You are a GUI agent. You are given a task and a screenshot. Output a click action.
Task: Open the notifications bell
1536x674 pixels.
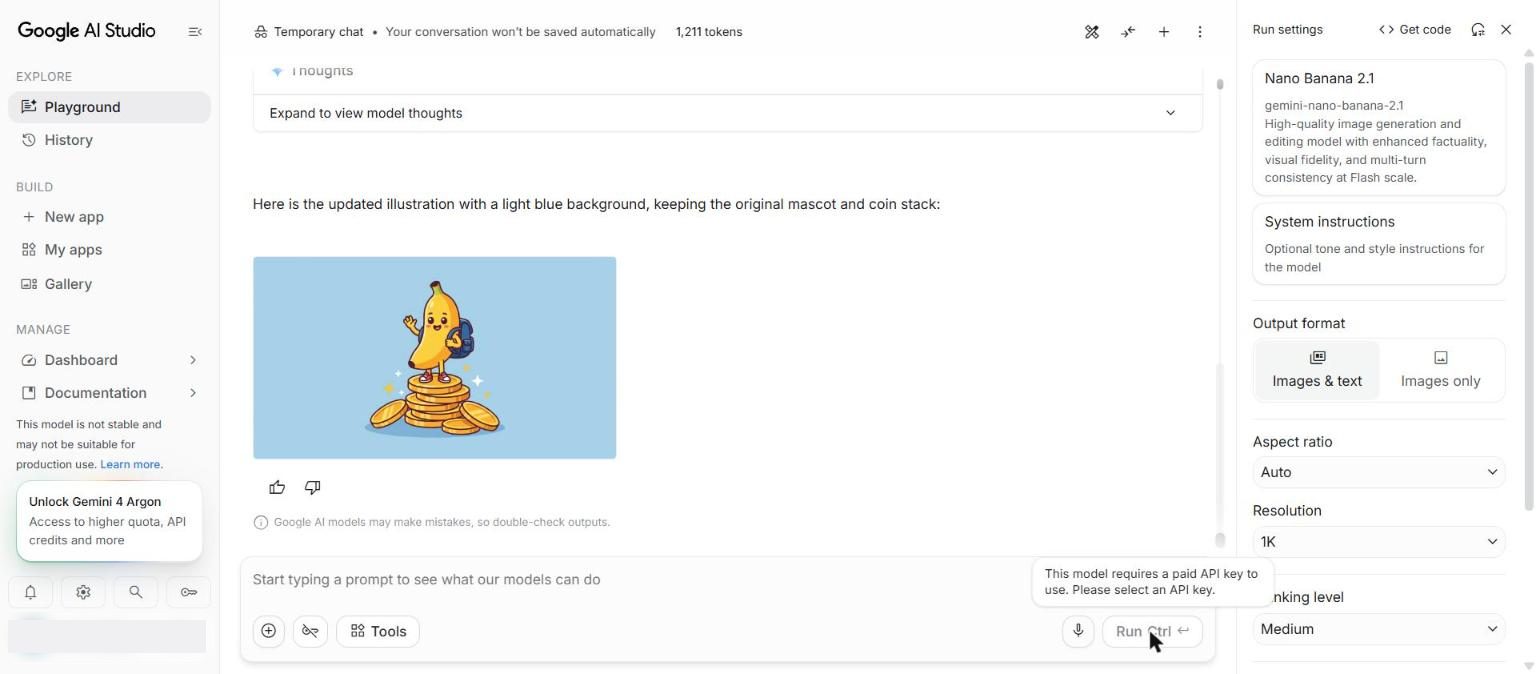pyautogui.click(x=31, y=592)
